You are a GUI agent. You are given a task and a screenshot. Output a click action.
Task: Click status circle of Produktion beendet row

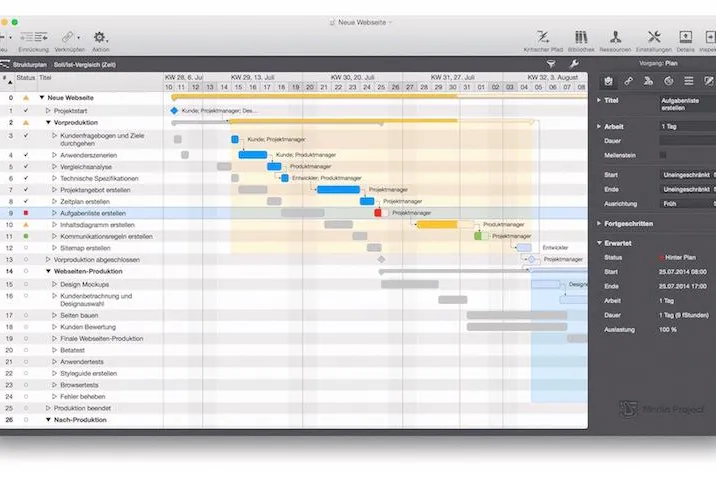(26, 408)
